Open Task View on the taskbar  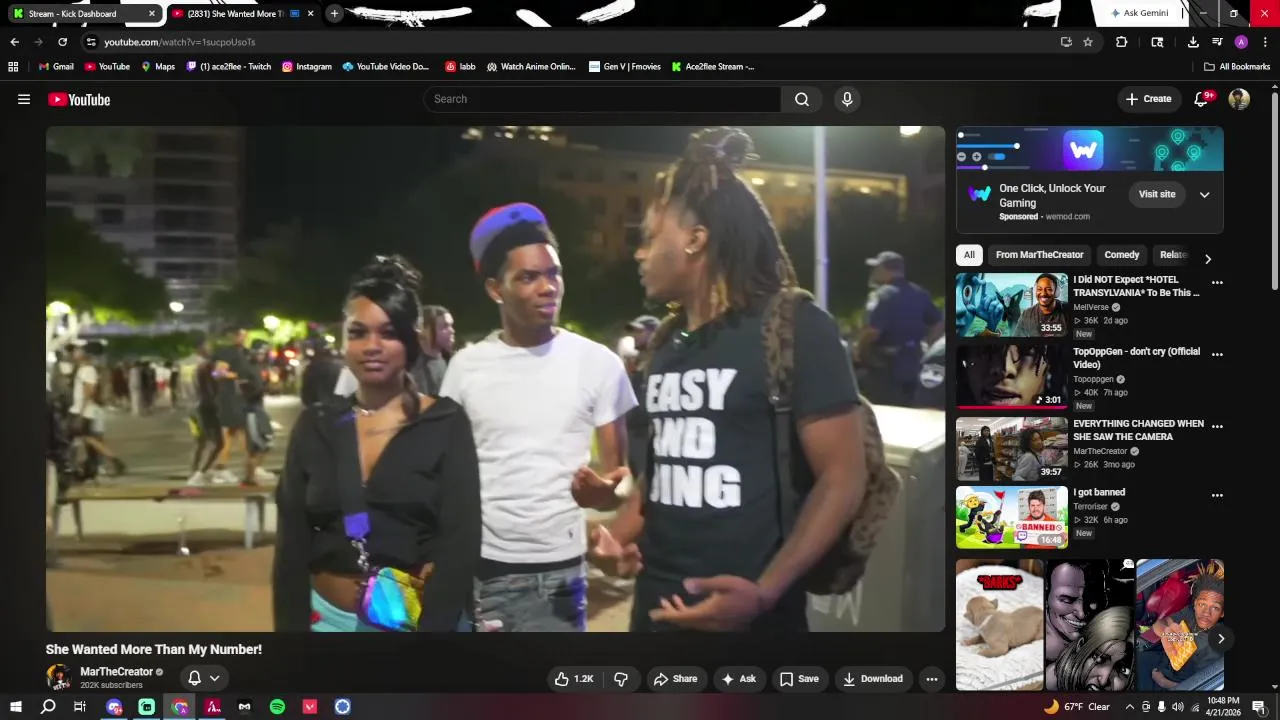coord(80,707)
